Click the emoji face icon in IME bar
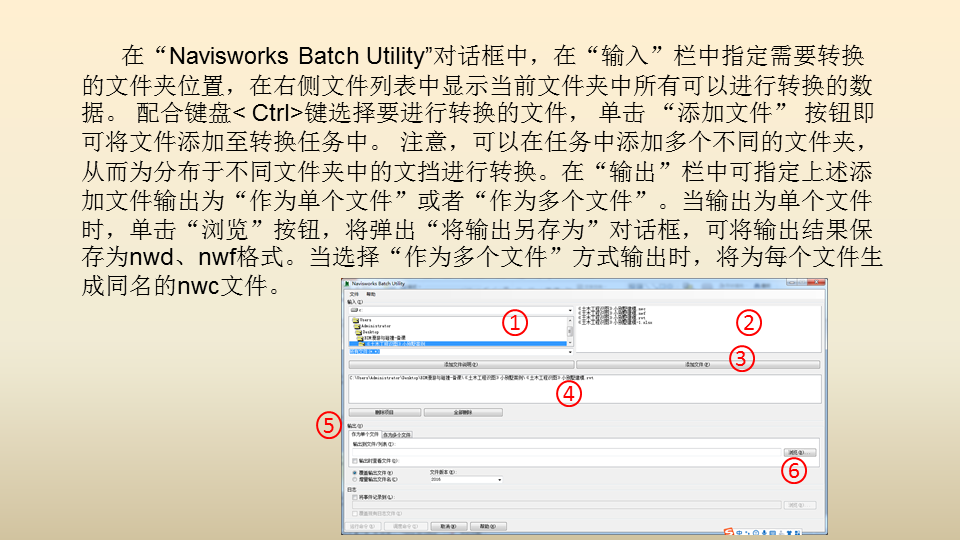 (756, 533)
